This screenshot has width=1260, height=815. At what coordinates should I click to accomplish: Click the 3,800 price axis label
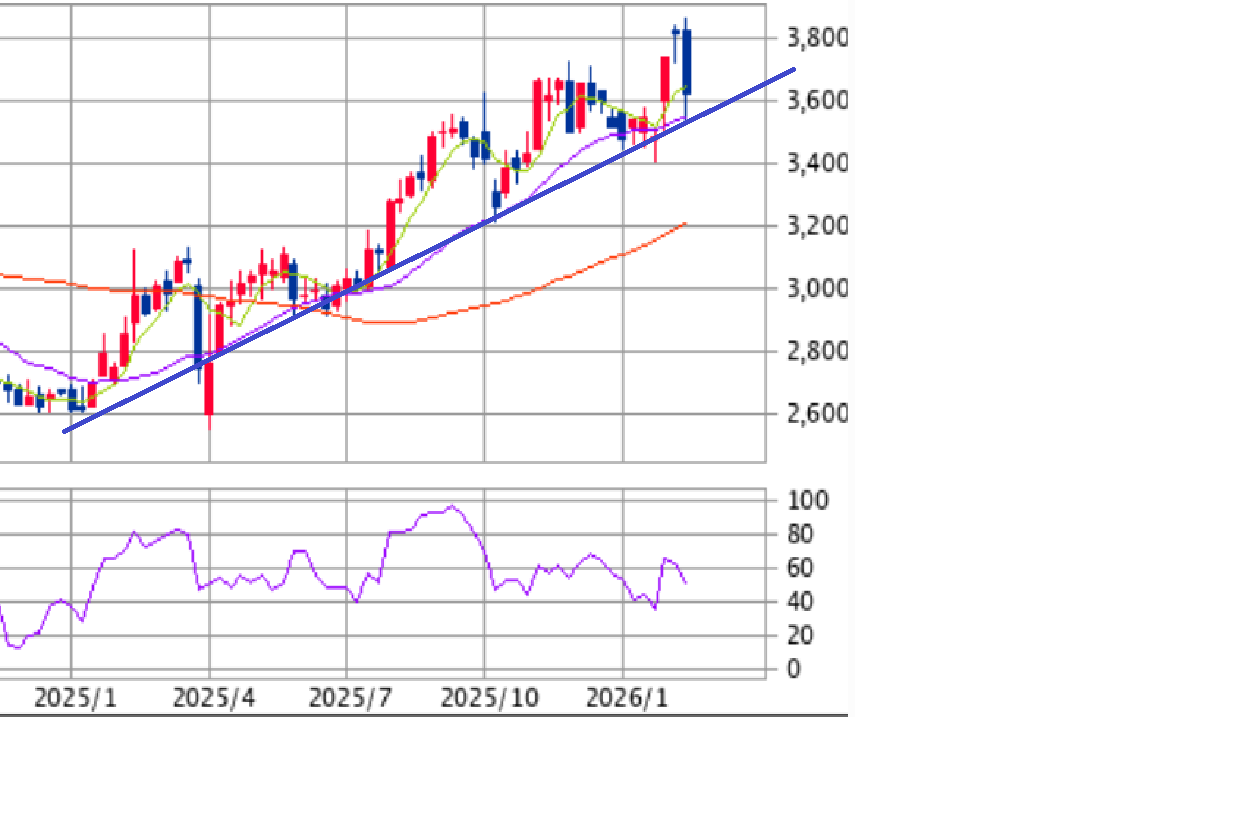[x=816, y=39]
